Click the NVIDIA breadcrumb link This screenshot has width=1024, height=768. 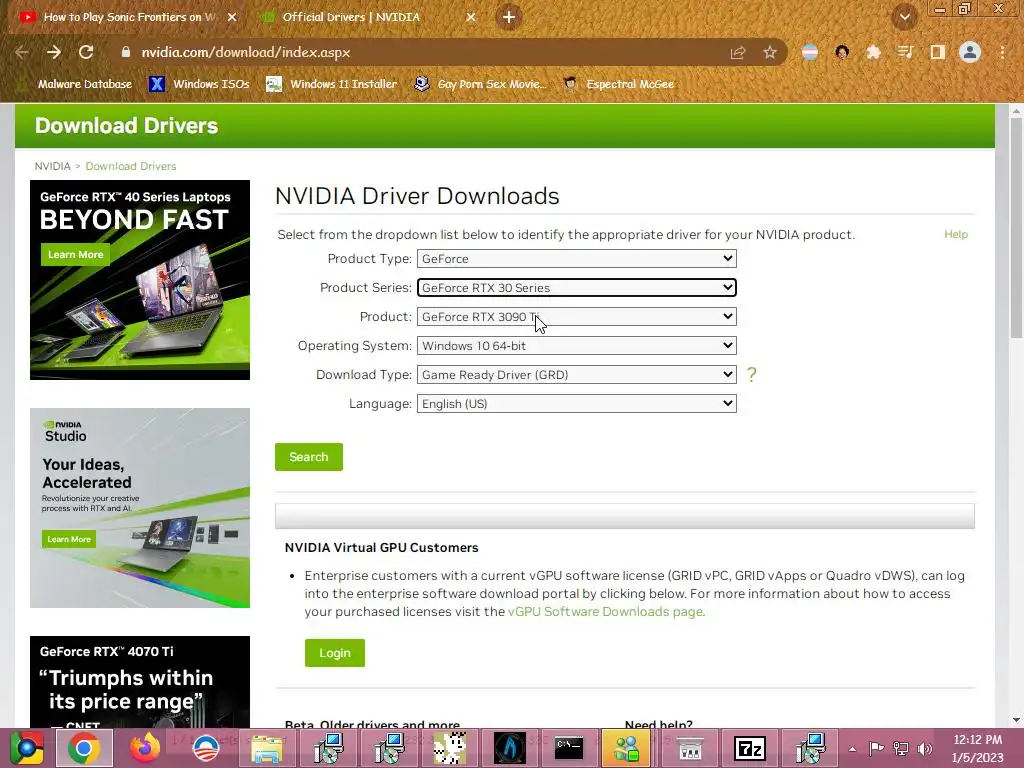[x=52, y=166]
